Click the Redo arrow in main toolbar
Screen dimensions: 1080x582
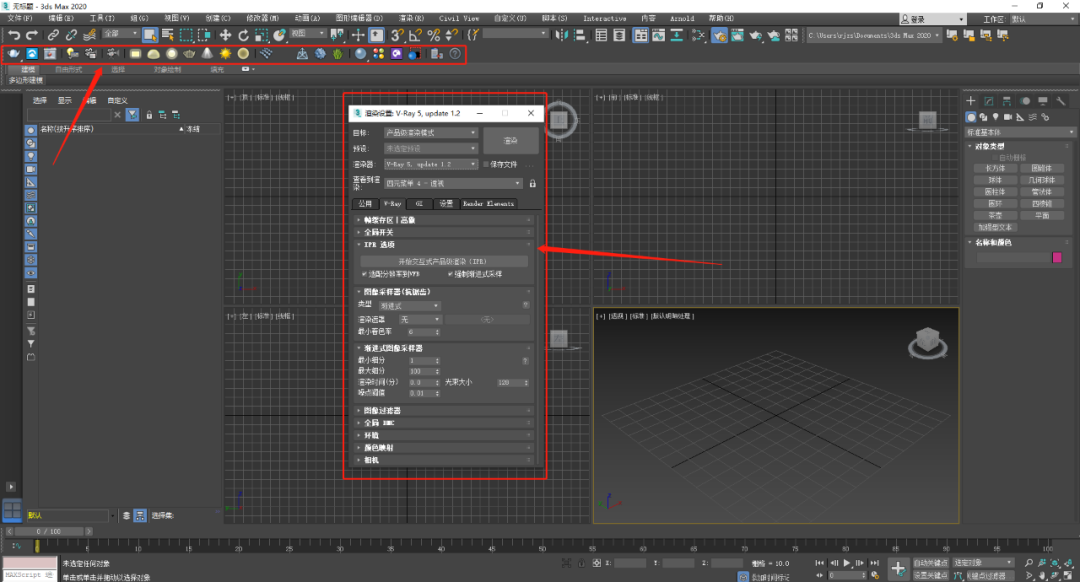tap(32, 34)
